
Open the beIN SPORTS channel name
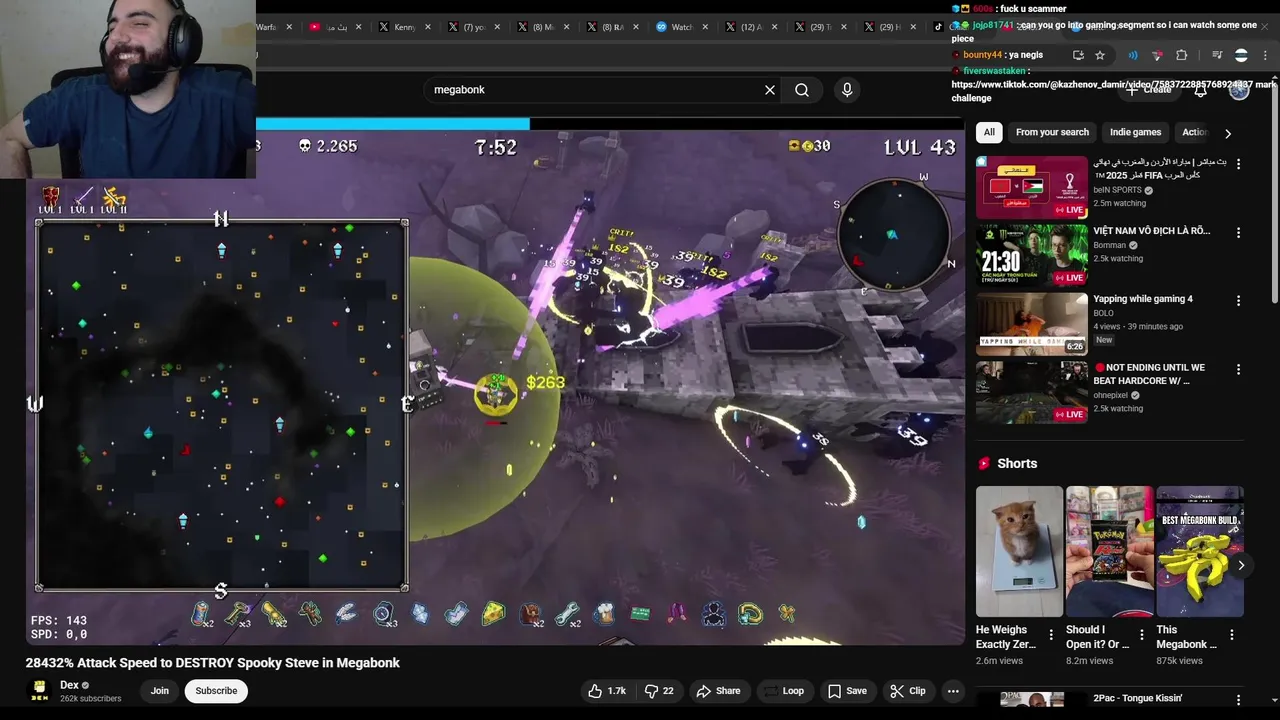point(1117,190)
